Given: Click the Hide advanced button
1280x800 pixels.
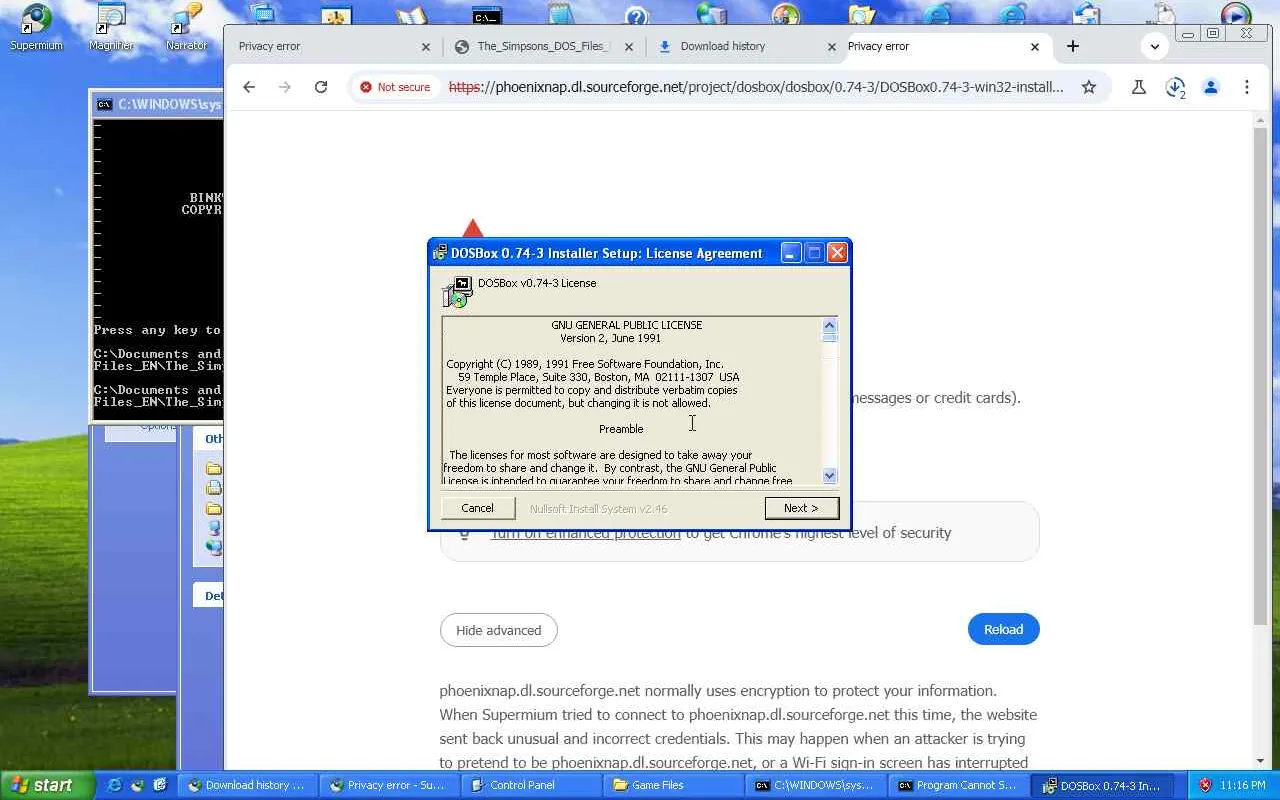Looking at the screenshot, I should [498, 630].
